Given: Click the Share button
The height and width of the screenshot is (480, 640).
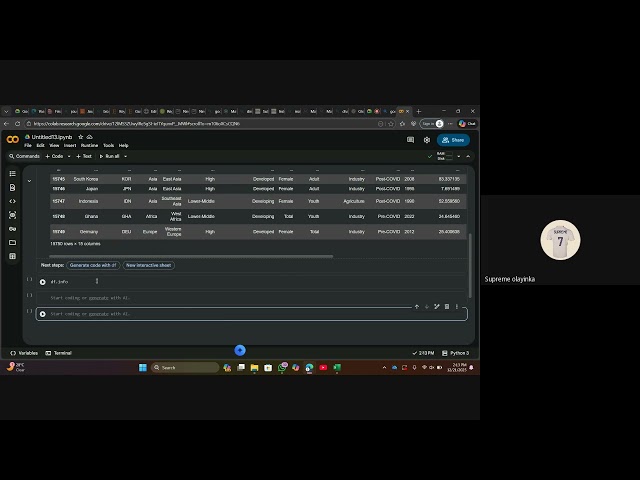Looking at the screenshot, I should (x=453, y=140).
